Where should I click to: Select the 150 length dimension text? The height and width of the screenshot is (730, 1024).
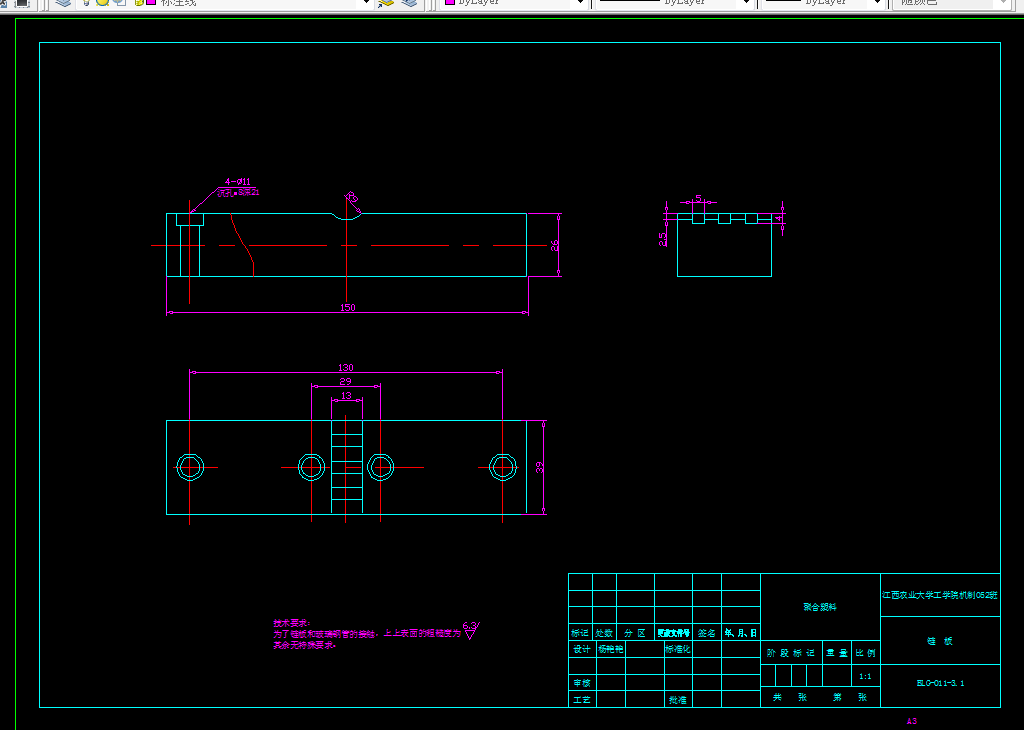pos(347,308)
